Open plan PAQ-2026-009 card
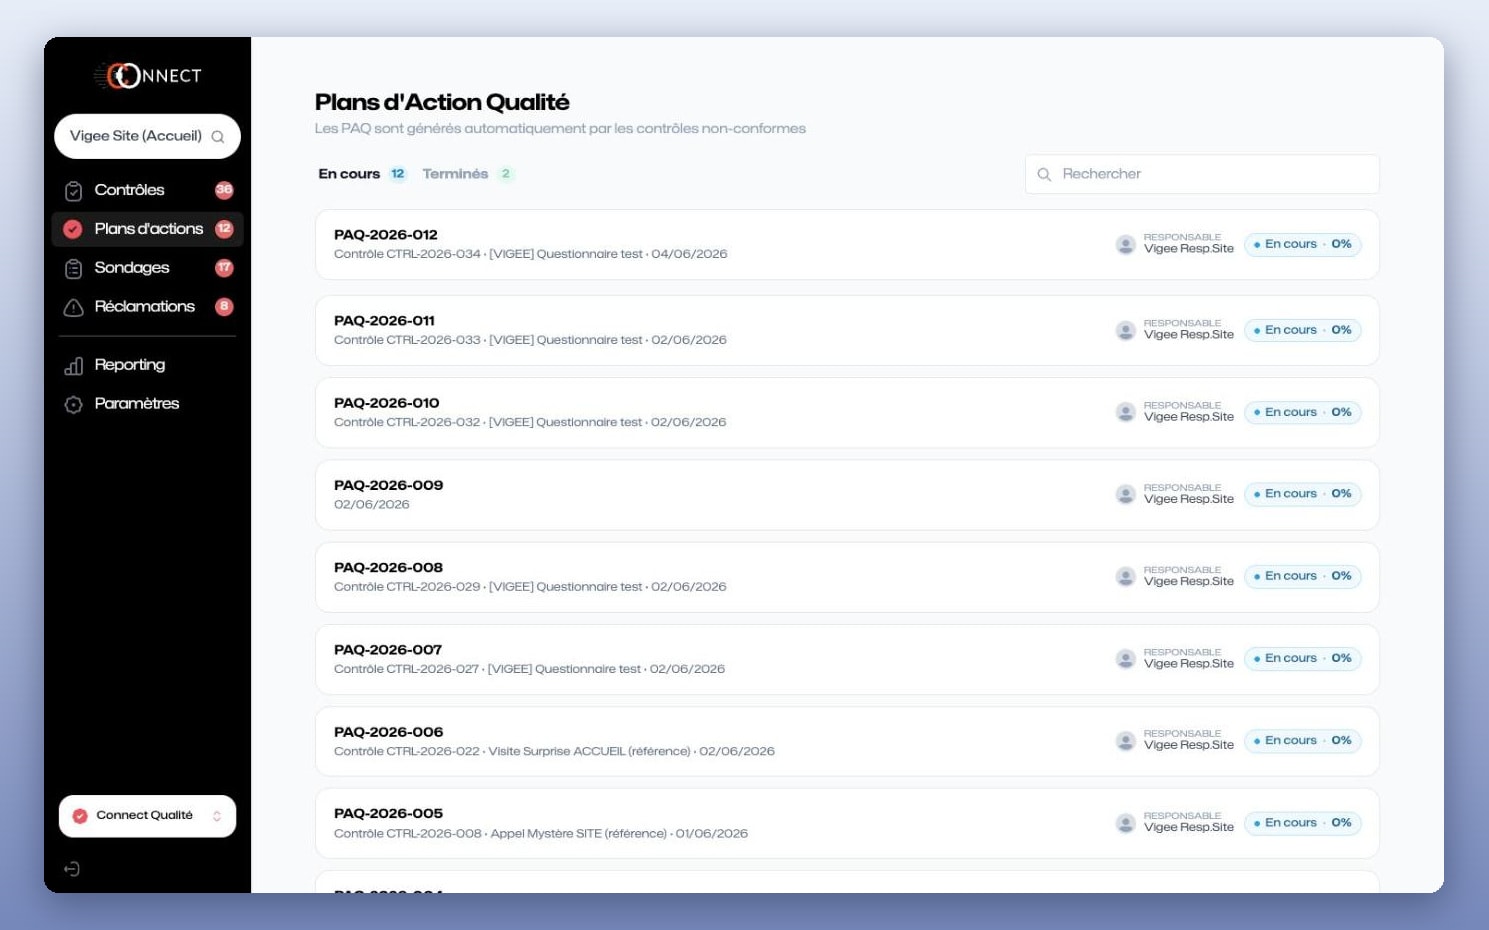The image size is (1489, 930). (x=847, y=495)
